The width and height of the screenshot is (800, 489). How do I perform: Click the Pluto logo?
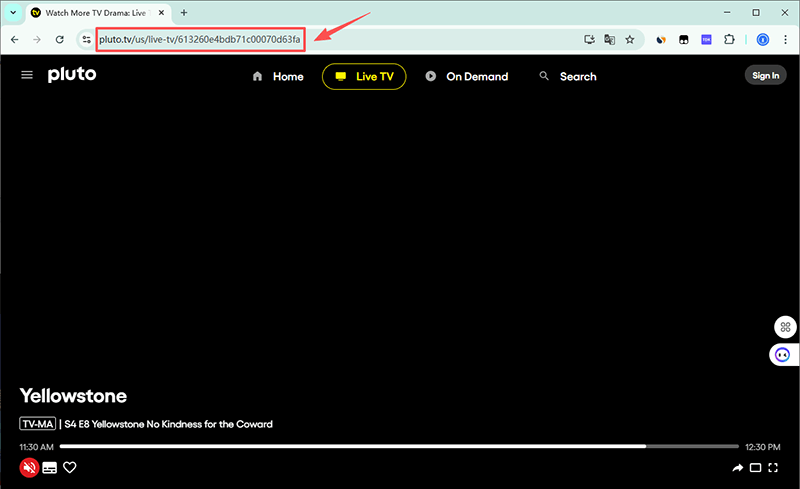coord(72,75)
